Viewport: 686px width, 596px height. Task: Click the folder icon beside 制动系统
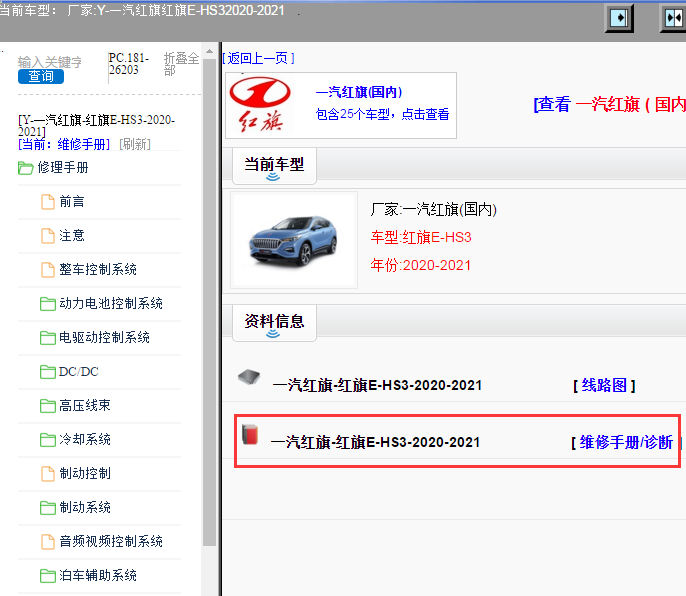tap(48, 508)
